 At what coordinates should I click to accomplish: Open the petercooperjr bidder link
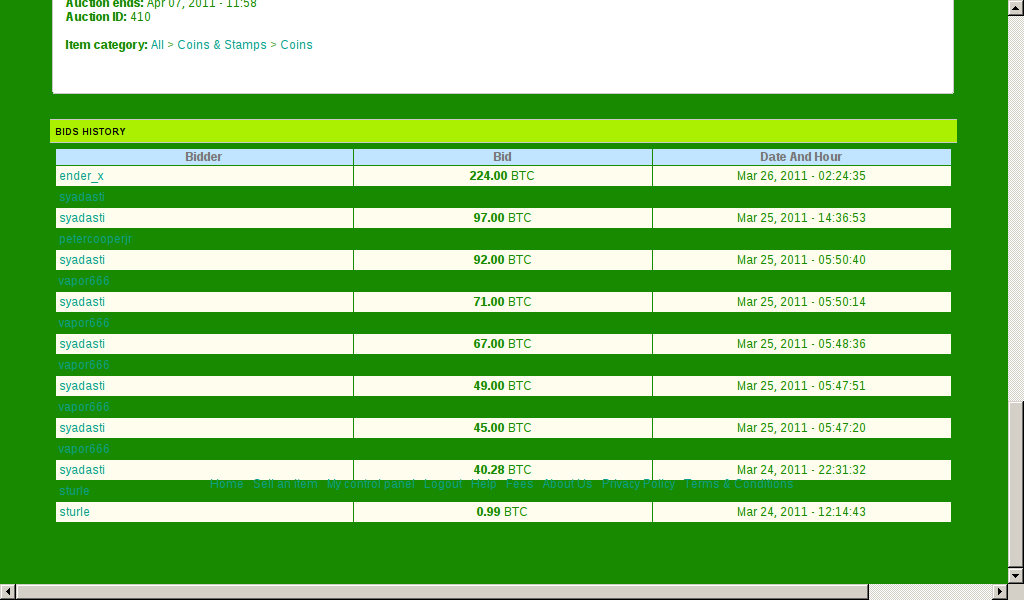(95, 239)
